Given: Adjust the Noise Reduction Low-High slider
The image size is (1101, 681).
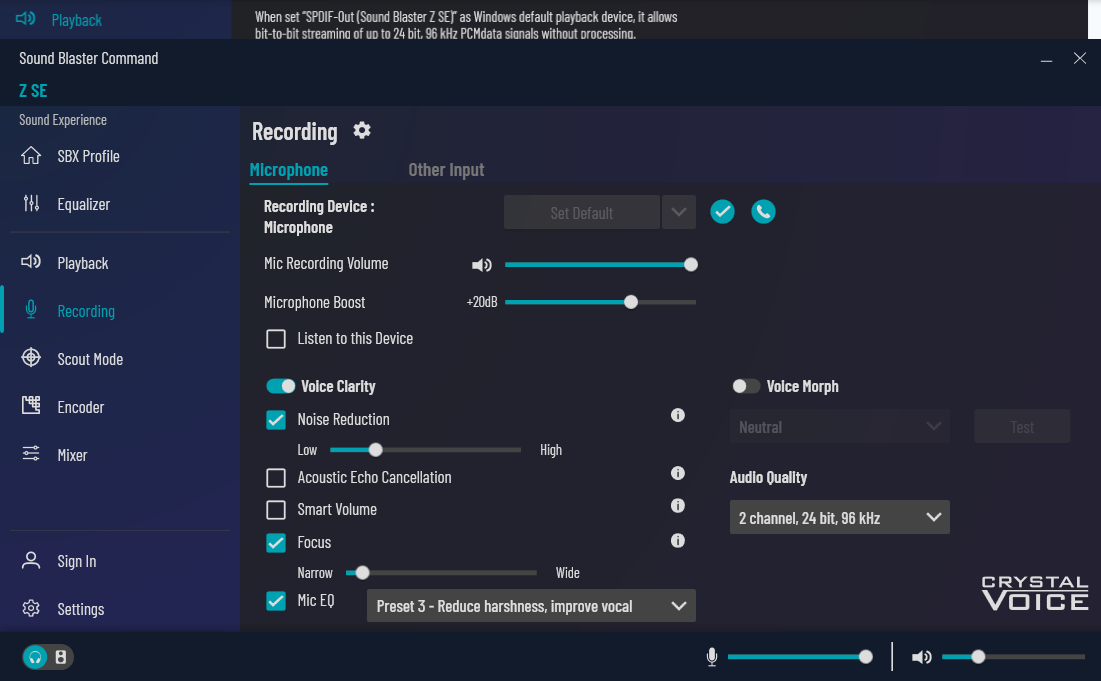Looking at the screenshot, I should [x=426, y=449].
